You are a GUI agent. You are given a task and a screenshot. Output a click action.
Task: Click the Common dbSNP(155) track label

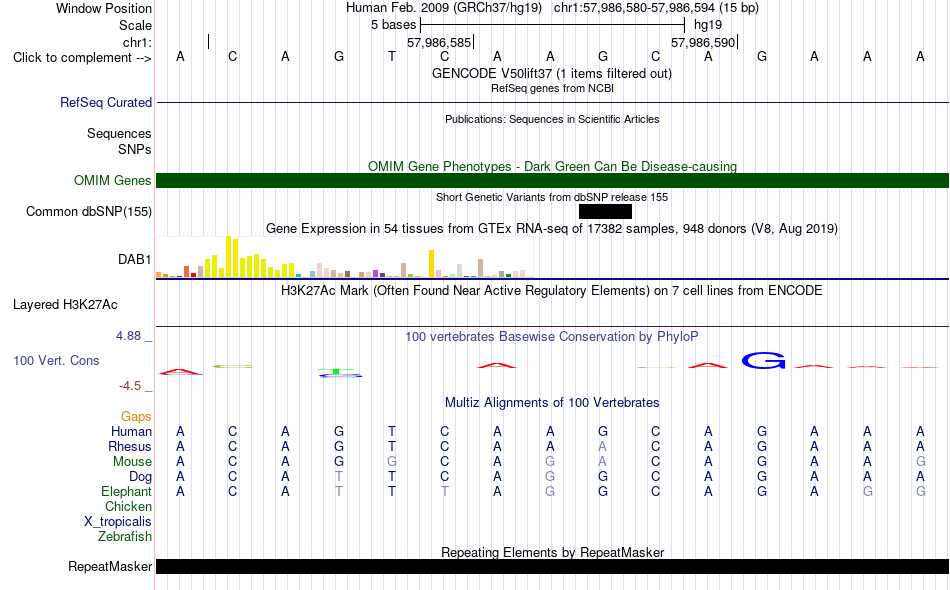[89, 211]
